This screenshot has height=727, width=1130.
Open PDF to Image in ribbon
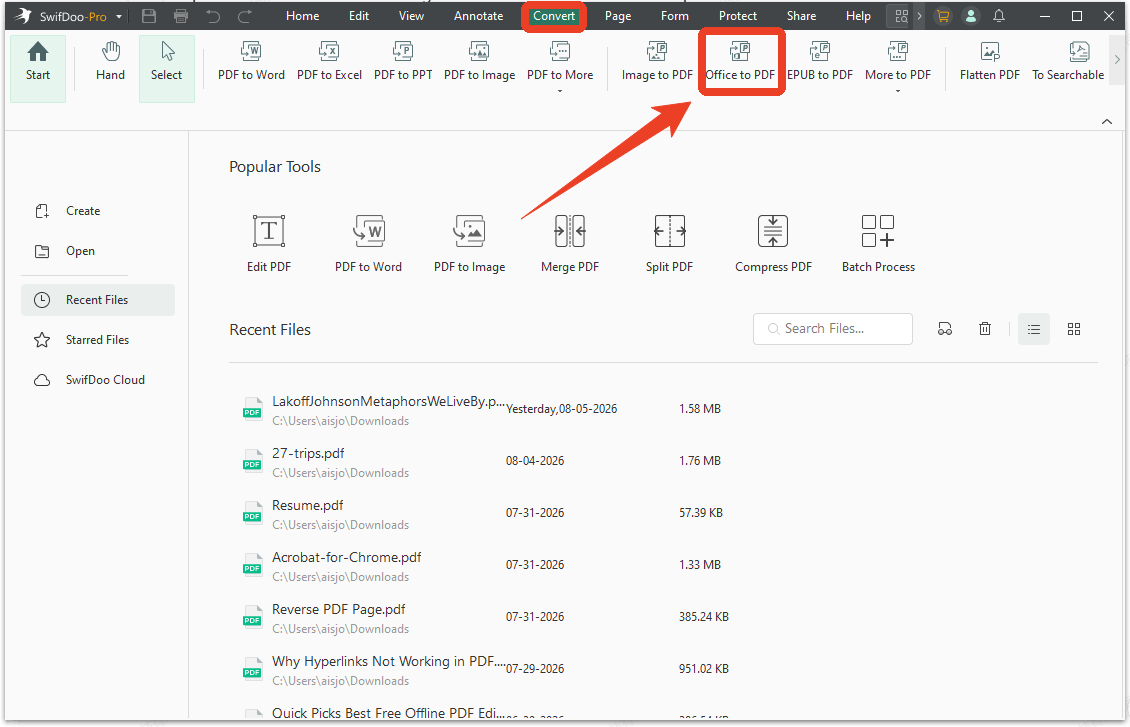click(x=479, y=61)
